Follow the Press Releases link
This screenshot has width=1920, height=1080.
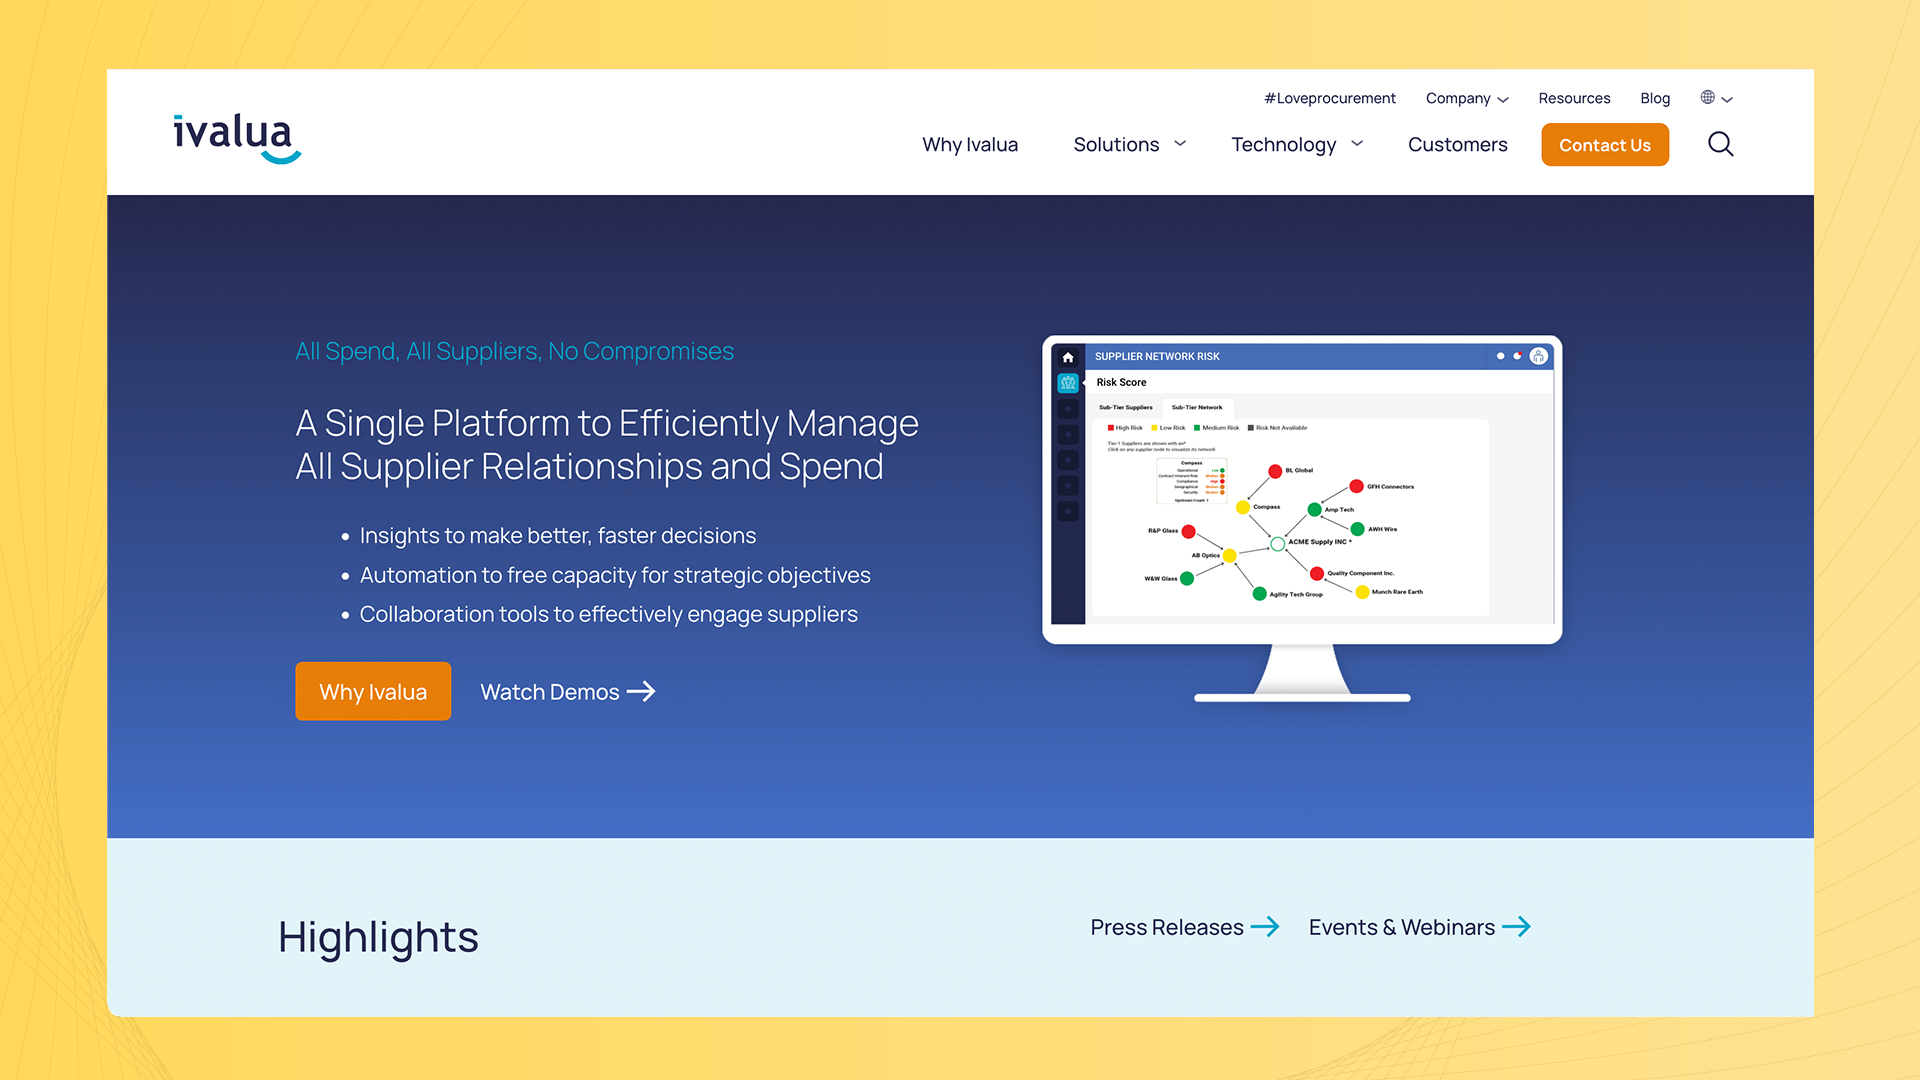coord(1185,927)
